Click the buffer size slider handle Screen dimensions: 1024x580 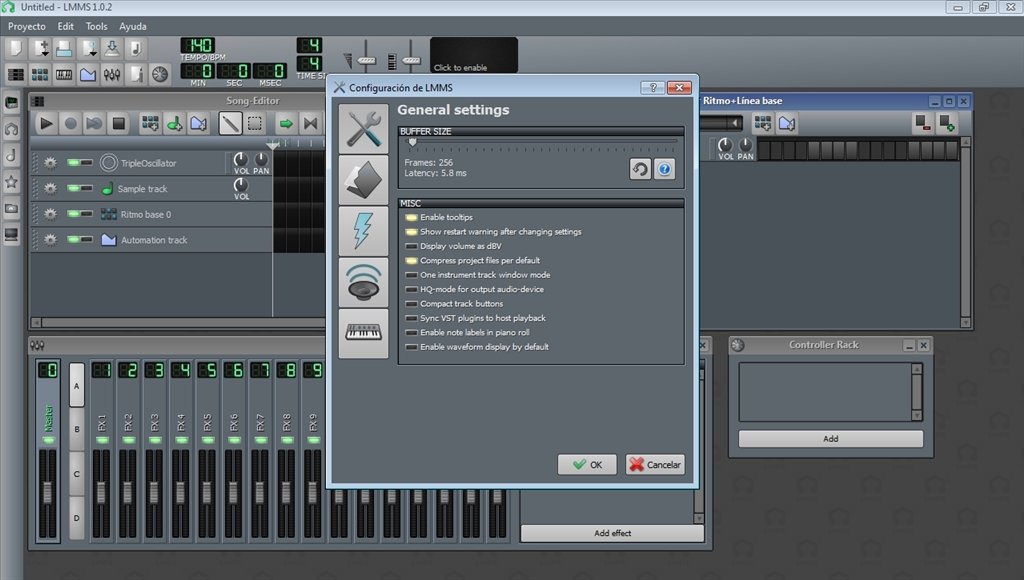pyautogui.click(x=412, y=142)
